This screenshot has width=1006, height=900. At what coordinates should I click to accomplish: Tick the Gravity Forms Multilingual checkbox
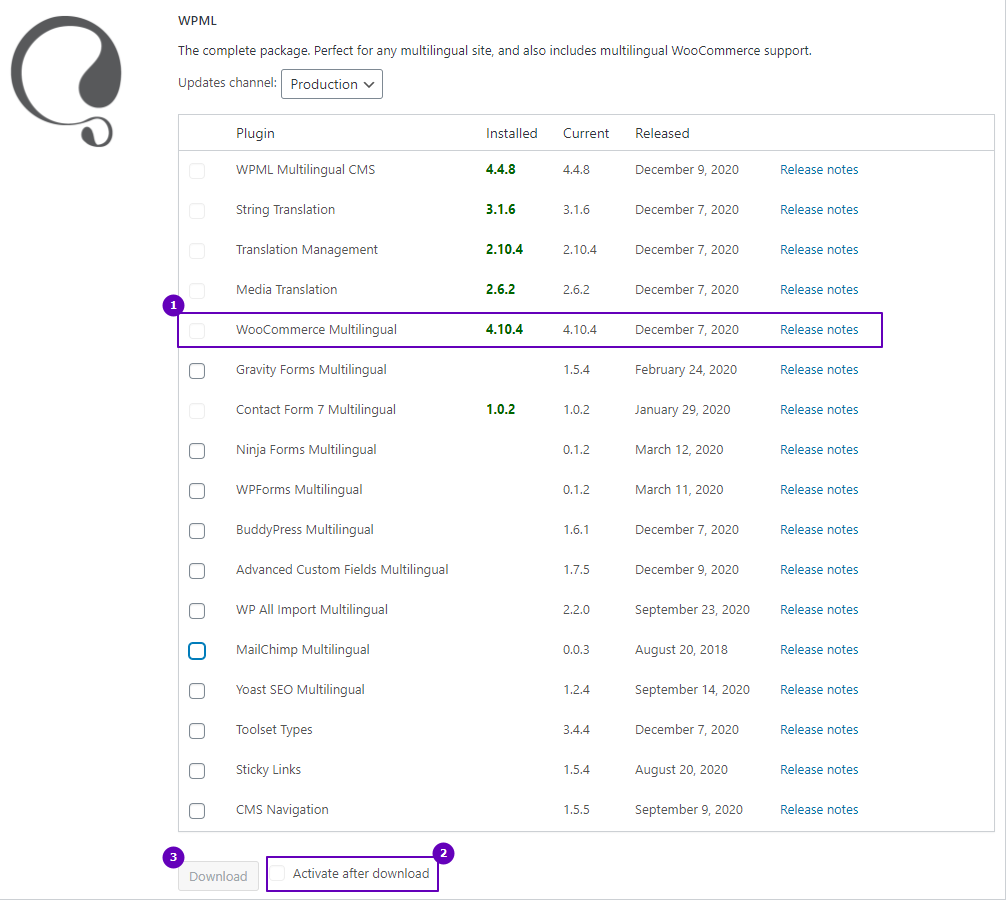[x=197, y=371]
